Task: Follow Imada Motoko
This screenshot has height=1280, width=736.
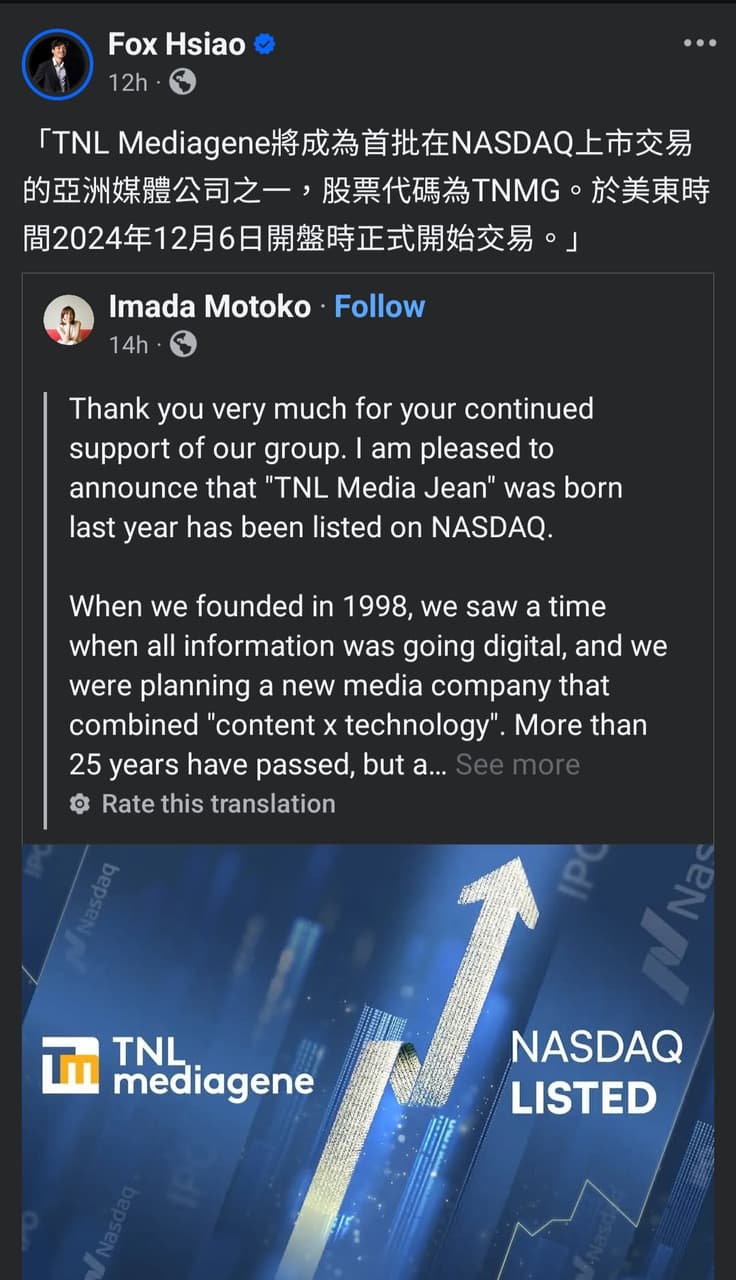Action: [x=379, y=306]
